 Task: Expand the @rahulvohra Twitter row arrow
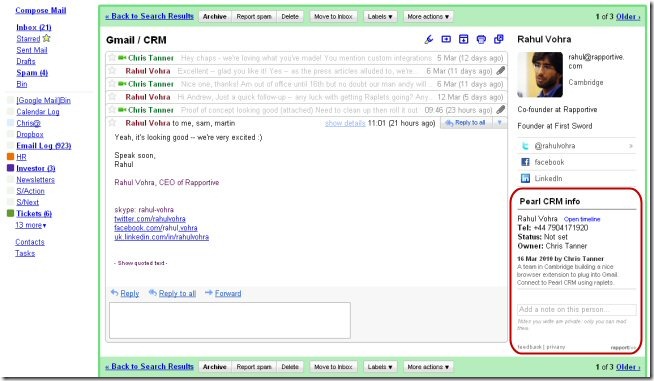click(x=631, y=146)
